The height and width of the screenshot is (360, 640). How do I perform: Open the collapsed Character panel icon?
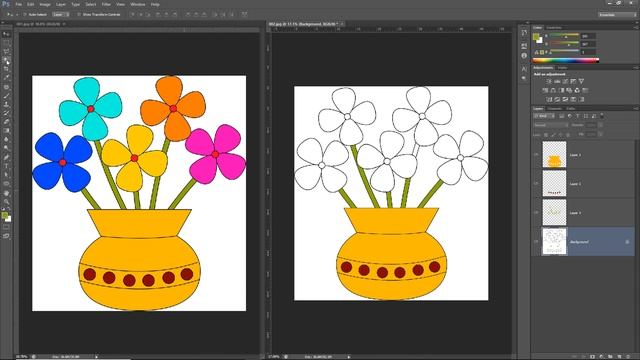coord(524,69)
